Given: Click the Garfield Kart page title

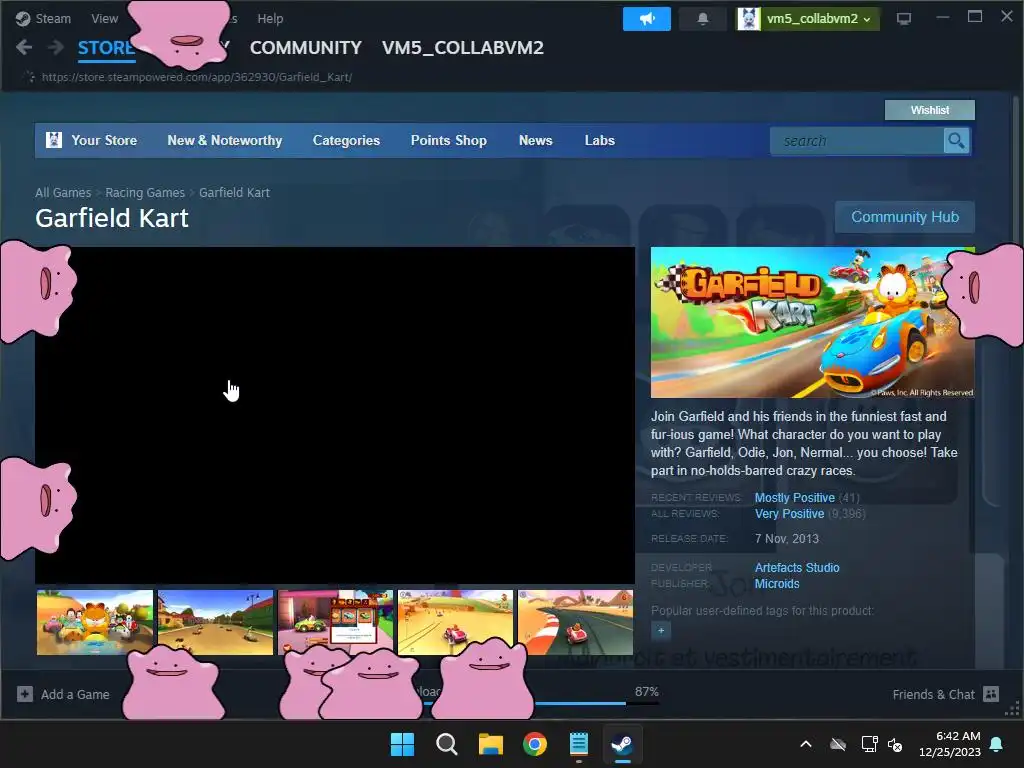Looking at the screenshot, I should (112, 218).
